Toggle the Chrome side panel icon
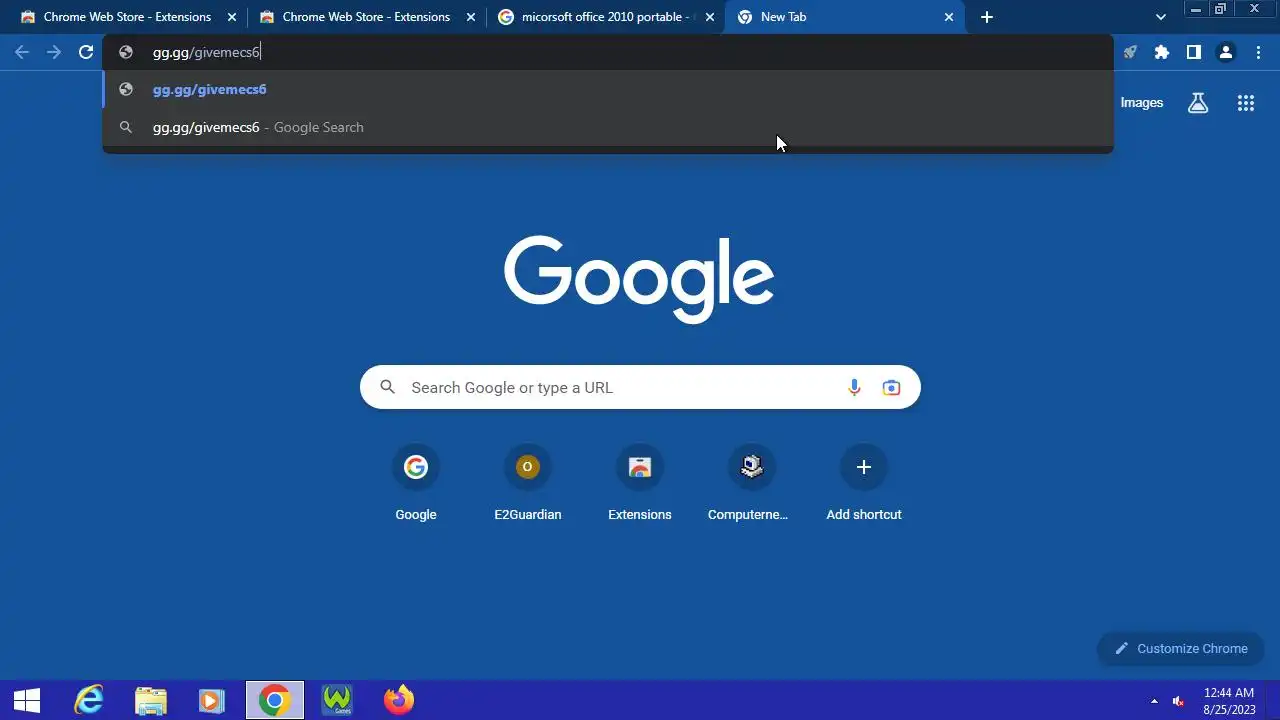 coord(1193,52)
